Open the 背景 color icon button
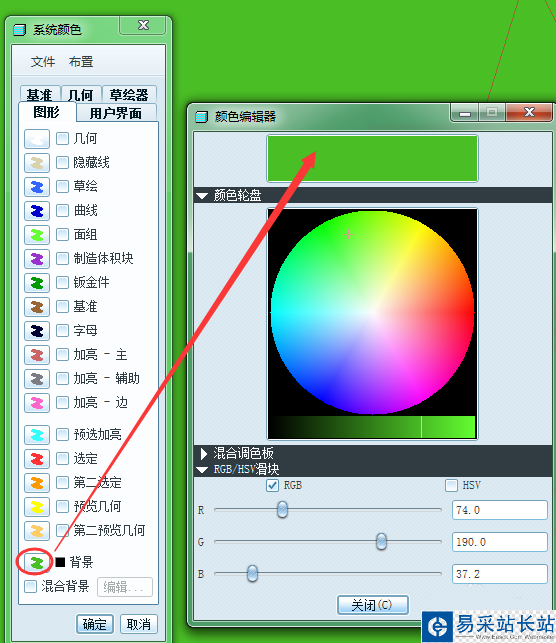 pyautogui.click(x=37, y=562)
